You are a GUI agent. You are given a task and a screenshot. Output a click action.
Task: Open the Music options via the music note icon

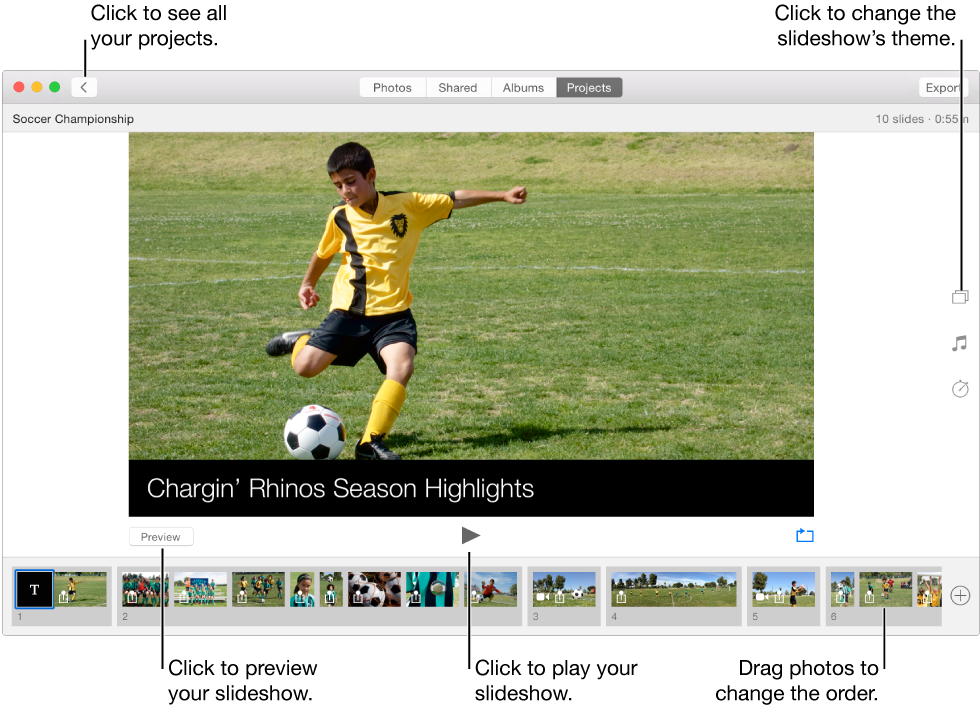coord(960,343)
